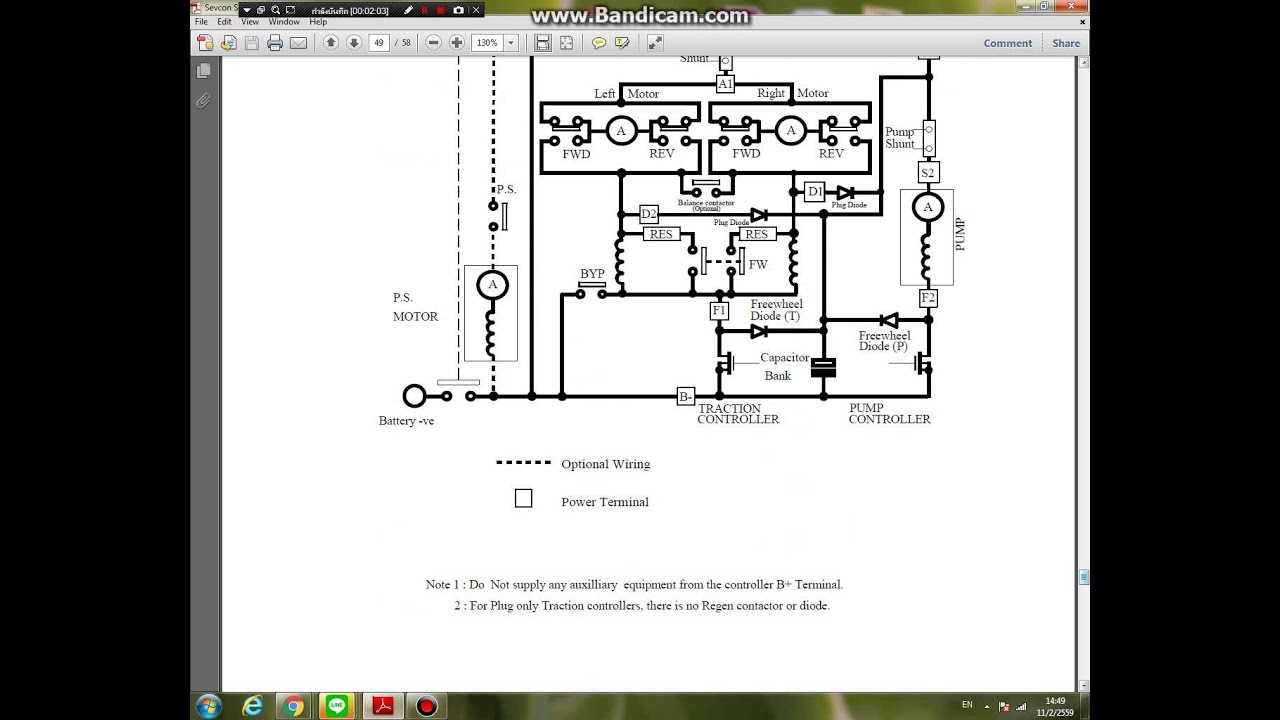Screen dimensions: 1280x720
Task: Print the document using printer icon
Action: (x=275, y=43)
